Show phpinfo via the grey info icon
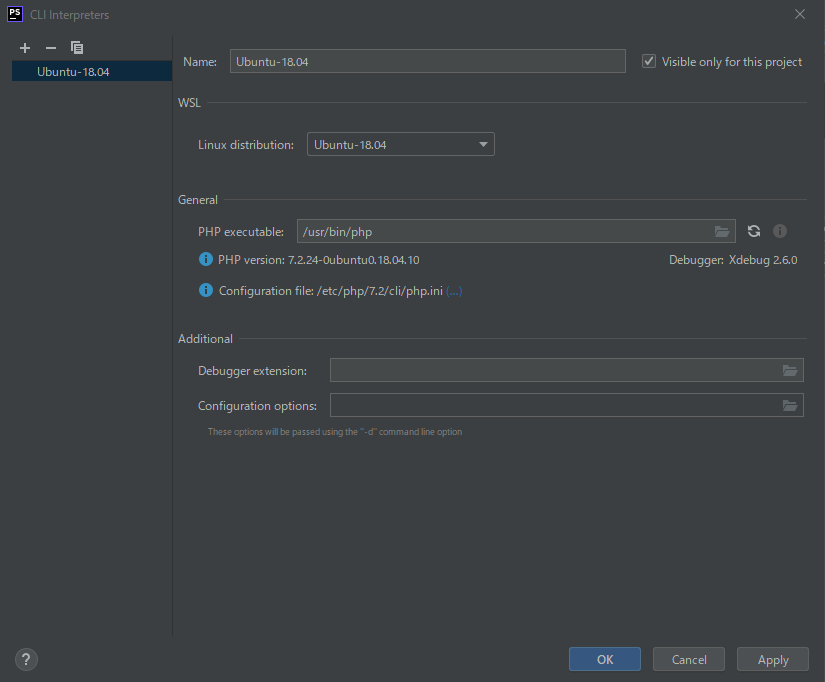This screenshot has height=682, width=825. click(x=780, y=232)
